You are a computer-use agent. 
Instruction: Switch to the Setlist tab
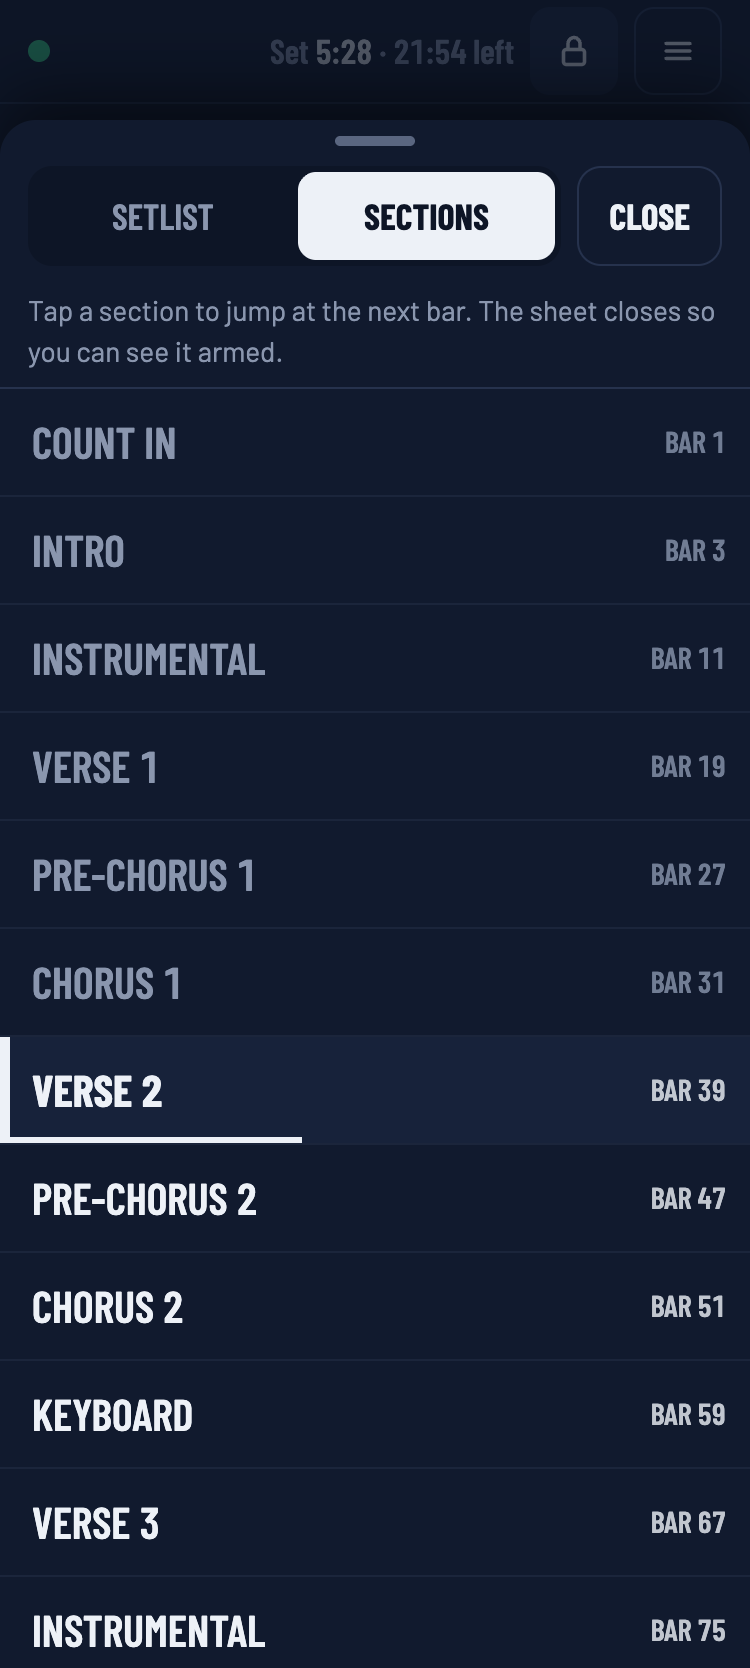(x=163, y=216)
